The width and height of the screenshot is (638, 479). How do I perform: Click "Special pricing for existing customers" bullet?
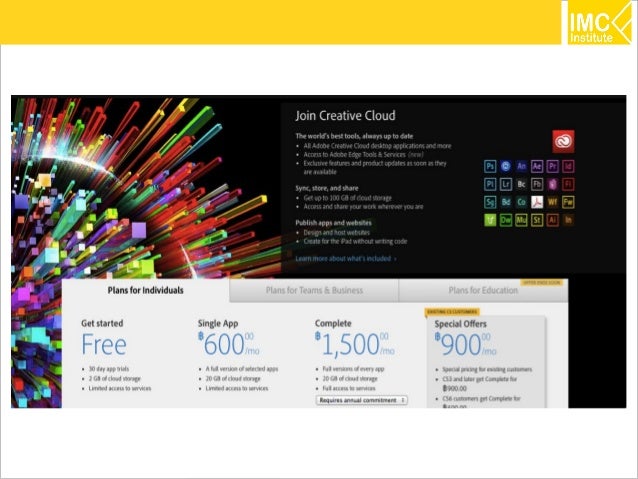pos(487,370)
